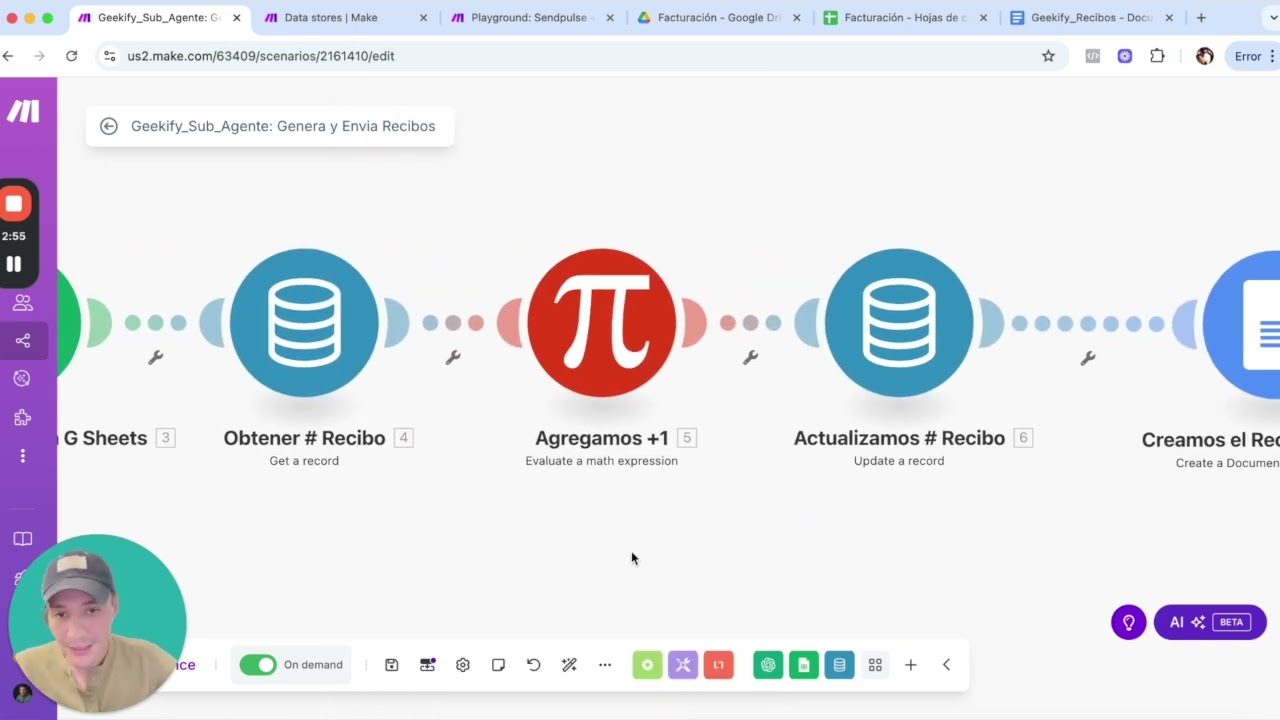The image size is (1280, 720).
Task: Open the wrench filter before Agregamos +1
Action: click(453, 357)
